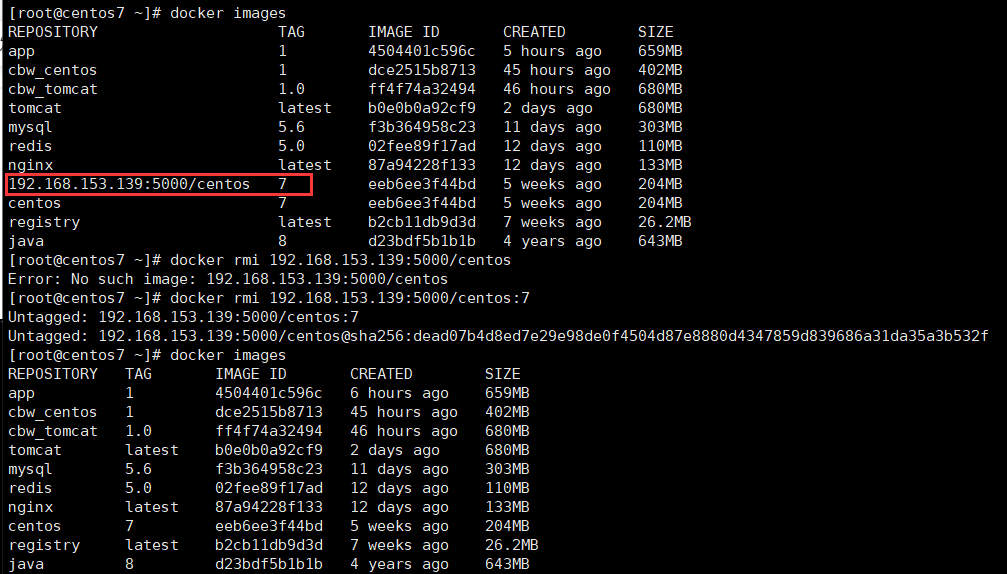The height and width of the screenshot is (574, 1007).
Task: Click '659MB' size in the first table
Action: [x=660, y=51]
